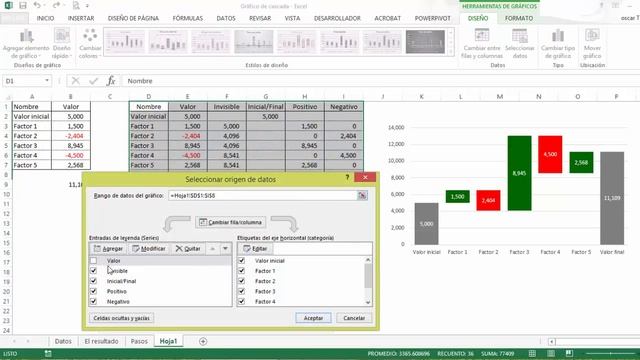Open quick access toolbar customize dropdown

point(87,6)
